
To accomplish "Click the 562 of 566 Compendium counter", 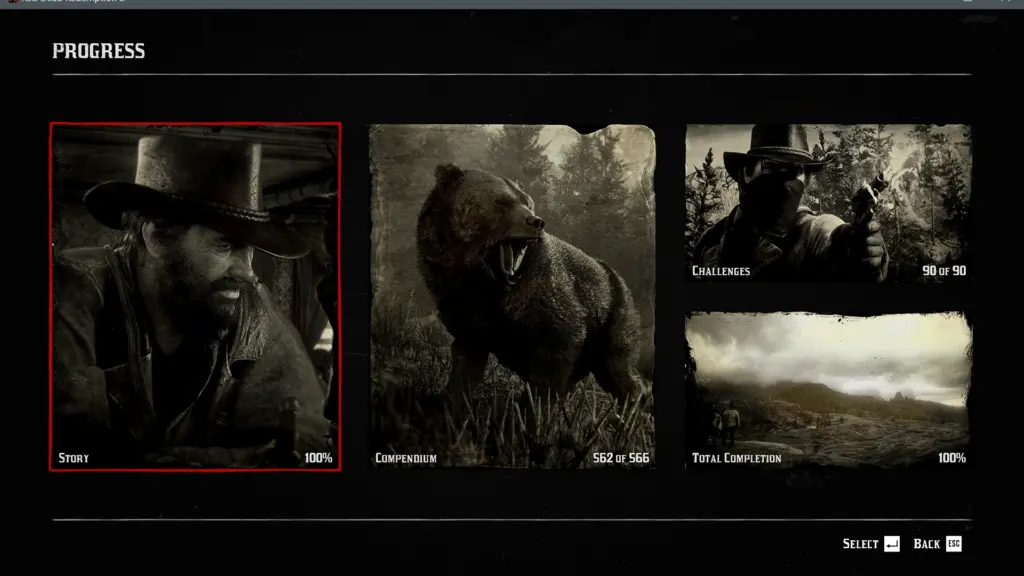I will pos(620,458).
